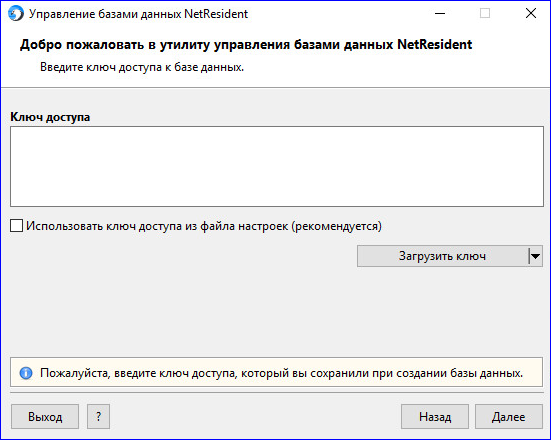551x440 pixels.
Task: Click the hint text about saved access key
Action: click(281, 373)
